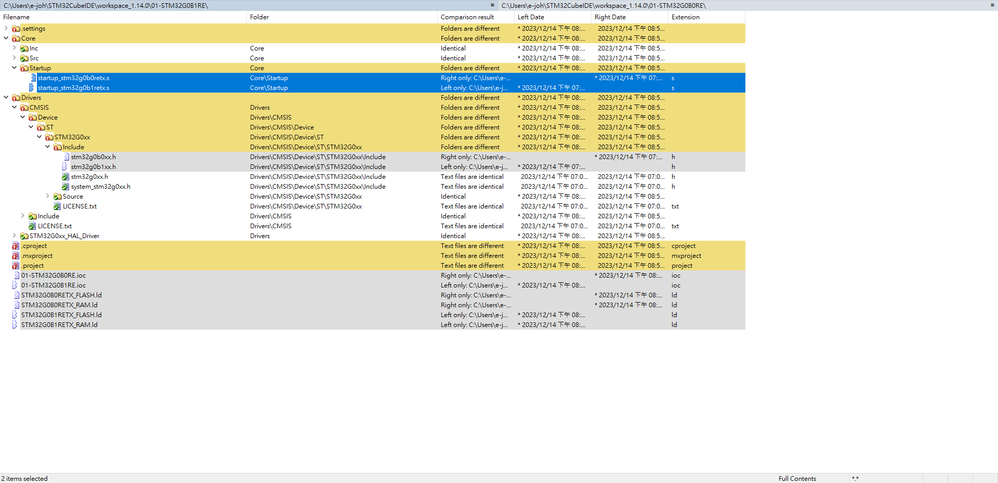
Task: Collapse the Drivers folder
Action: (x=6, y=97)
